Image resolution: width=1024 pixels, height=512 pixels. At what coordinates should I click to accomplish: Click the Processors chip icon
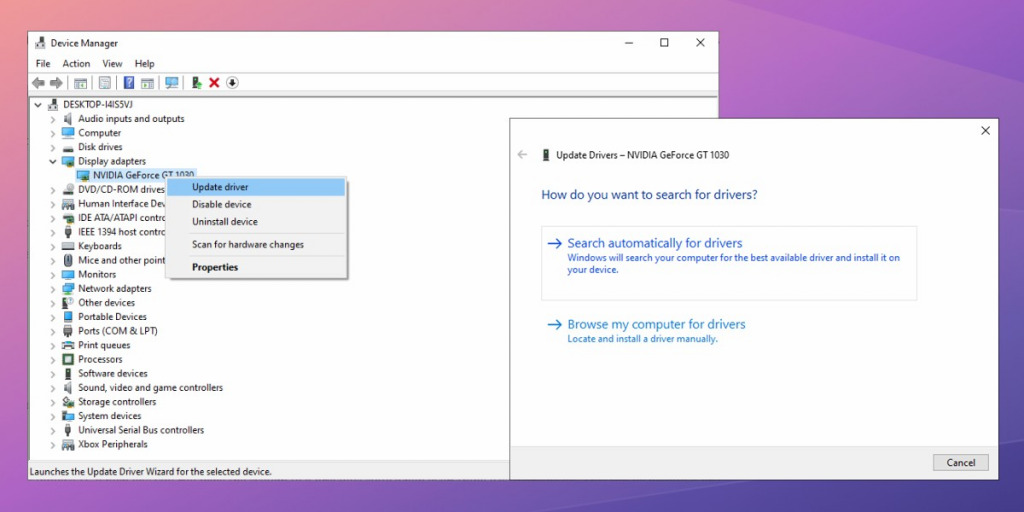pyautogui.click(x=68, y=359)
